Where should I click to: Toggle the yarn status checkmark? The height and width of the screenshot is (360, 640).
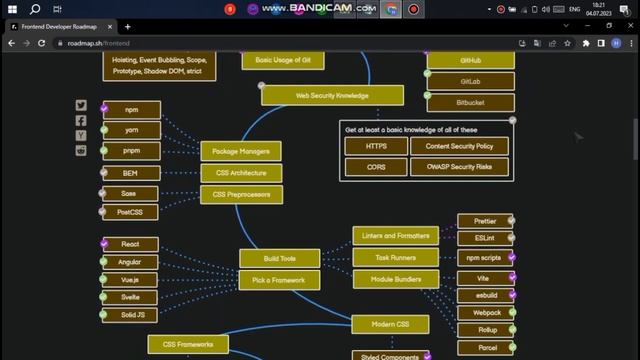coord(104,130)
